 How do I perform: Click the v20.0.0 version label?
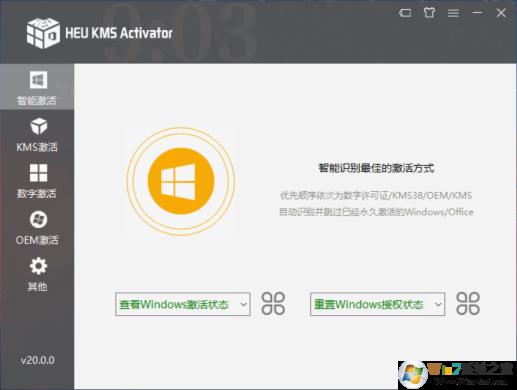(x=37, y=360)
